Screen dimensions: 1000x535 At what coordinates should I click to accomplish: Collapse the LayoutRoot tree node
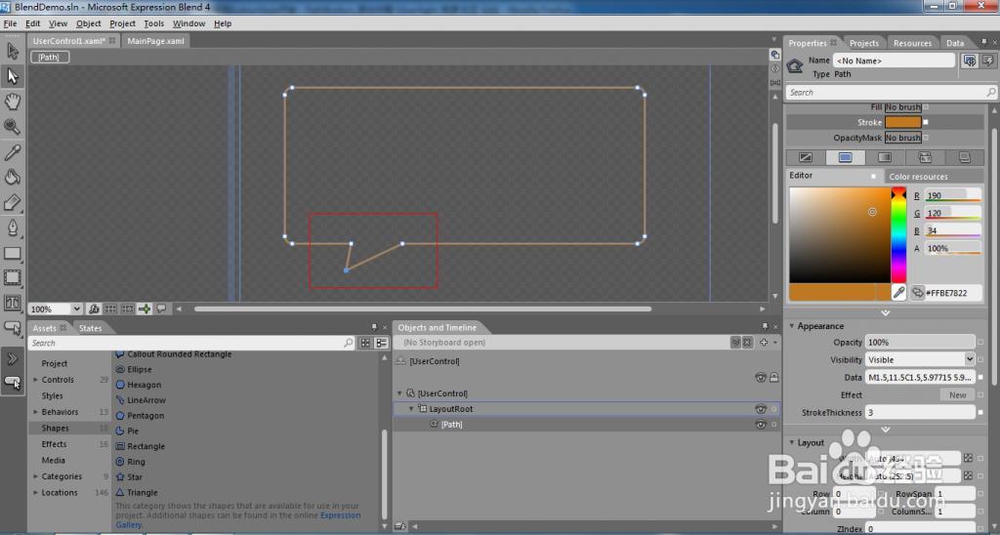coord(411,409)
